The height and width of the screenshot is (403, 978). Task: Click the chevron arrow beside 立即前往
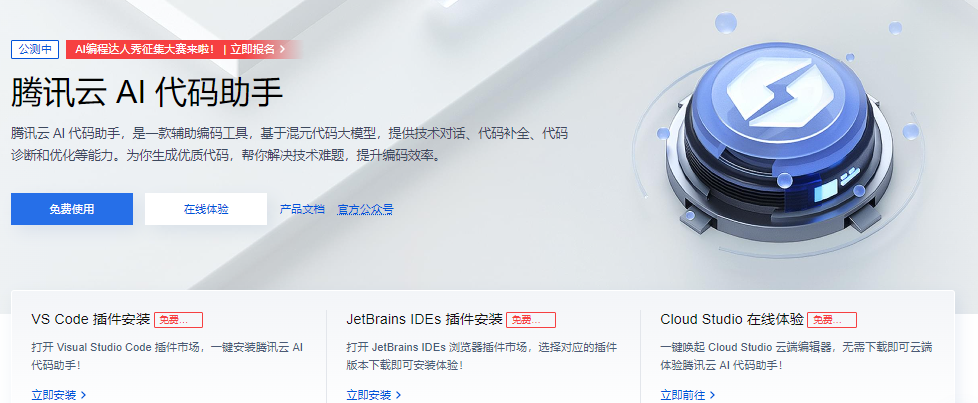[713, 395]
